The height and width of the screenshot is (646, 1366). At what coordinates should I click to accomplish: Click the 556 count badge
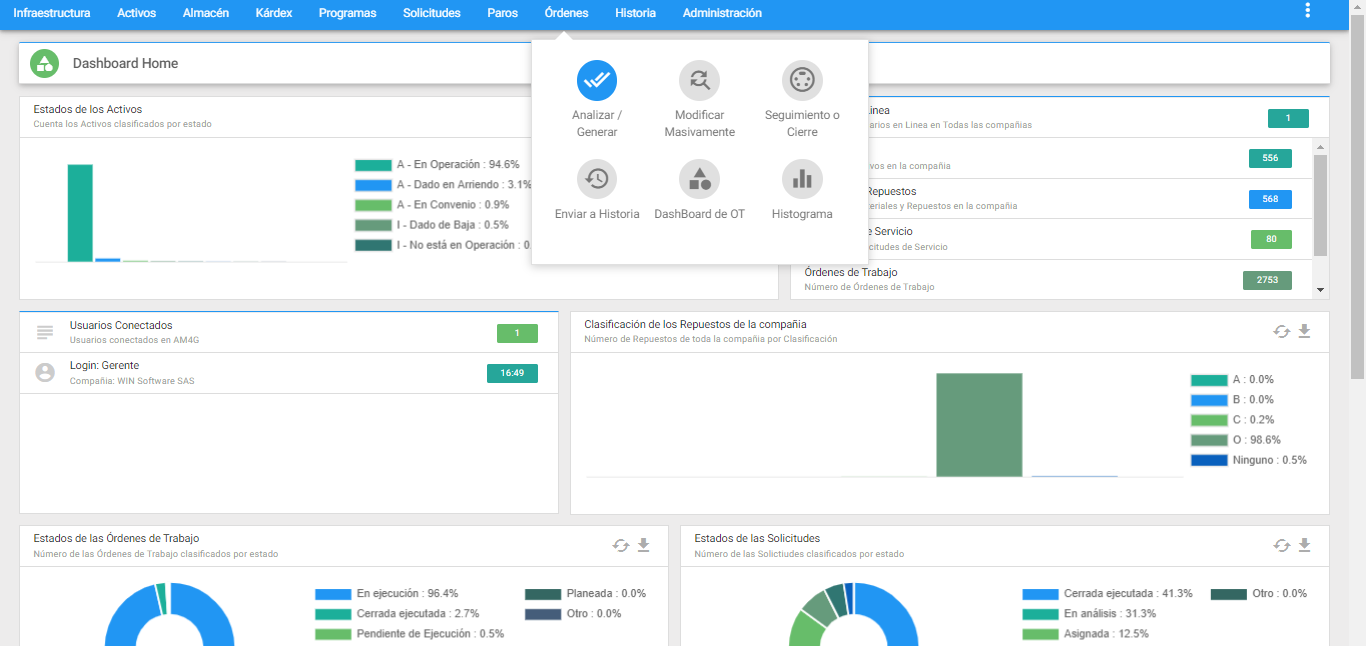pyautogui.click(x=1270, y=158)
